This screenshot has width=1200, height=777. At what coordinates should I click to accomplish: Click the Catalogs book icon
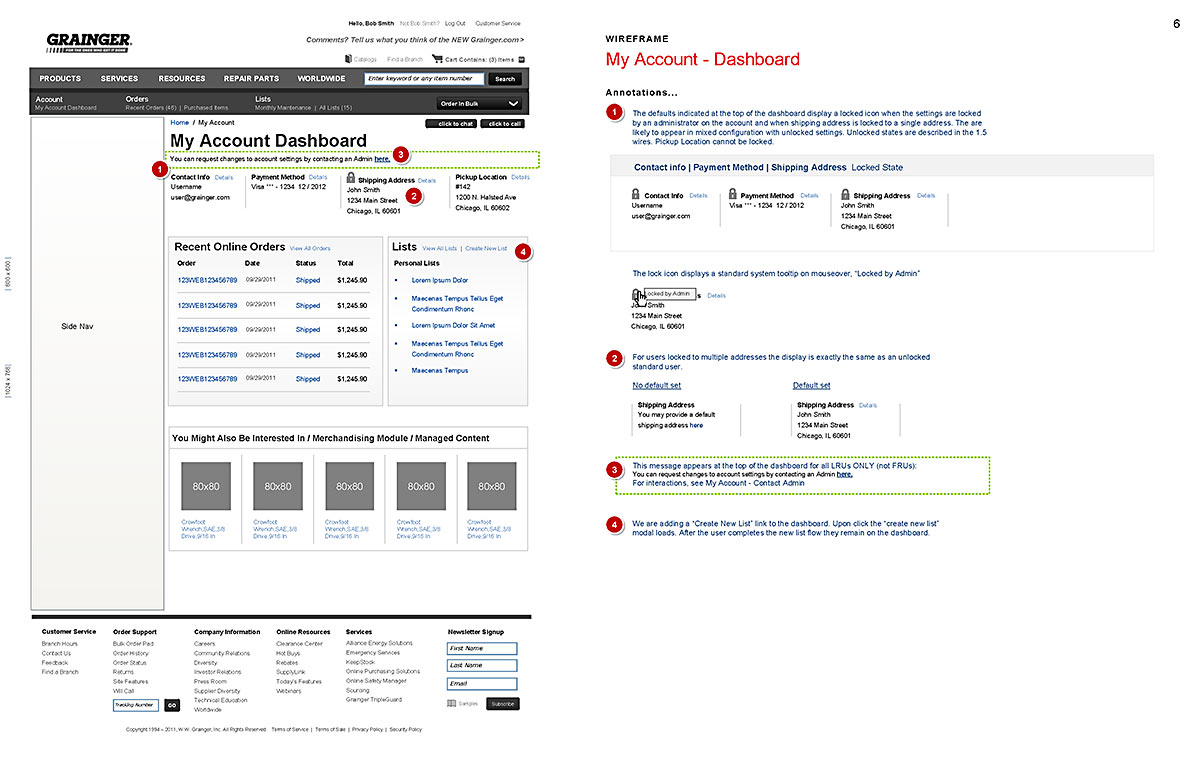[x=347, y=59]
